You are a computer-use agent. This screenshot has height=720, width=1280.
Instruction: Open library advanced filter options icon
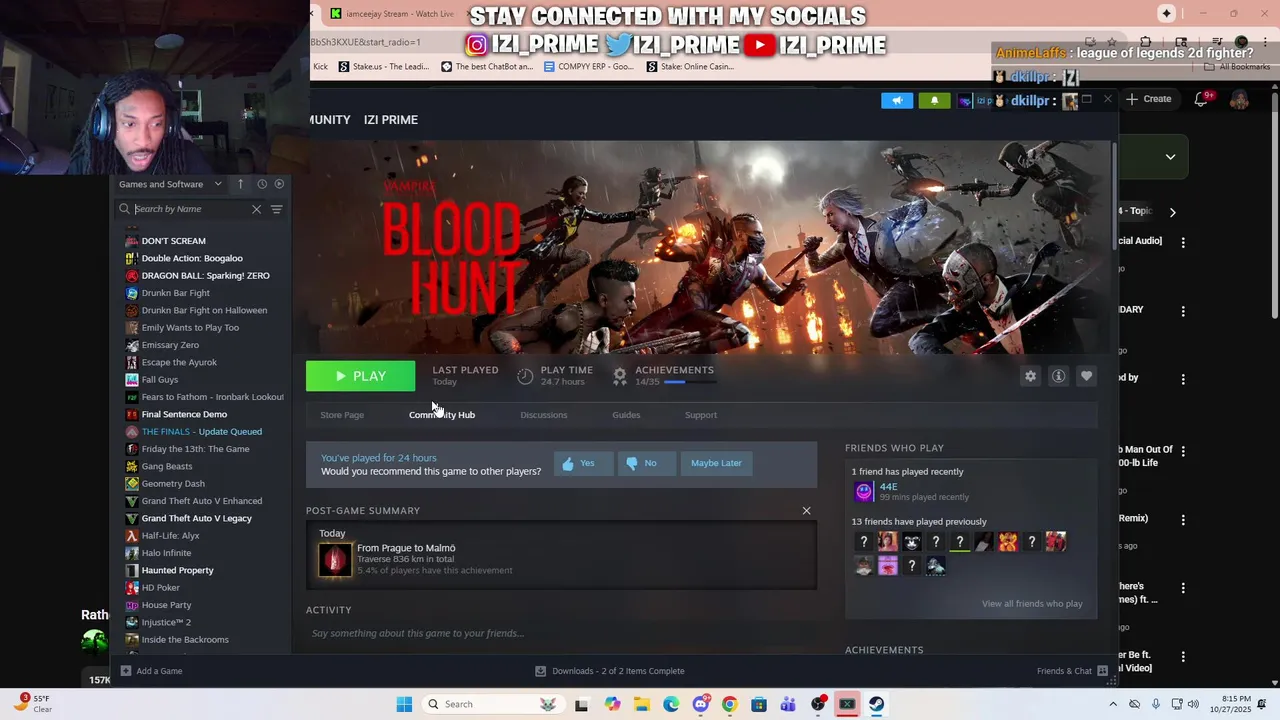point(277,209)
